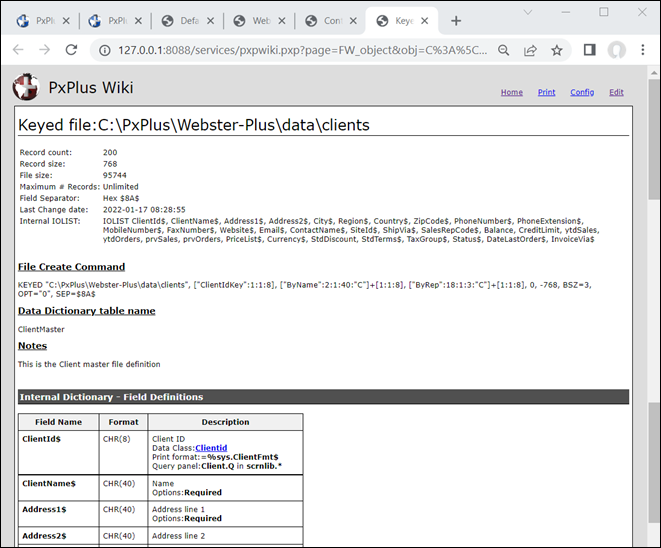Reload the PxPlus Wiki page

coord(71,50)
